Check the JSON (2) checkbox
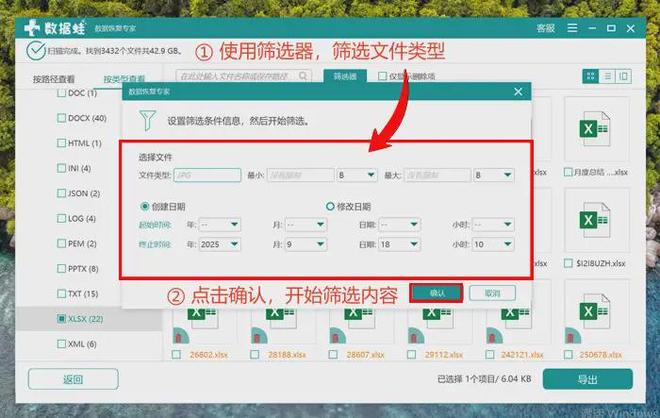660x418 pixels. [x=61, y=193]
